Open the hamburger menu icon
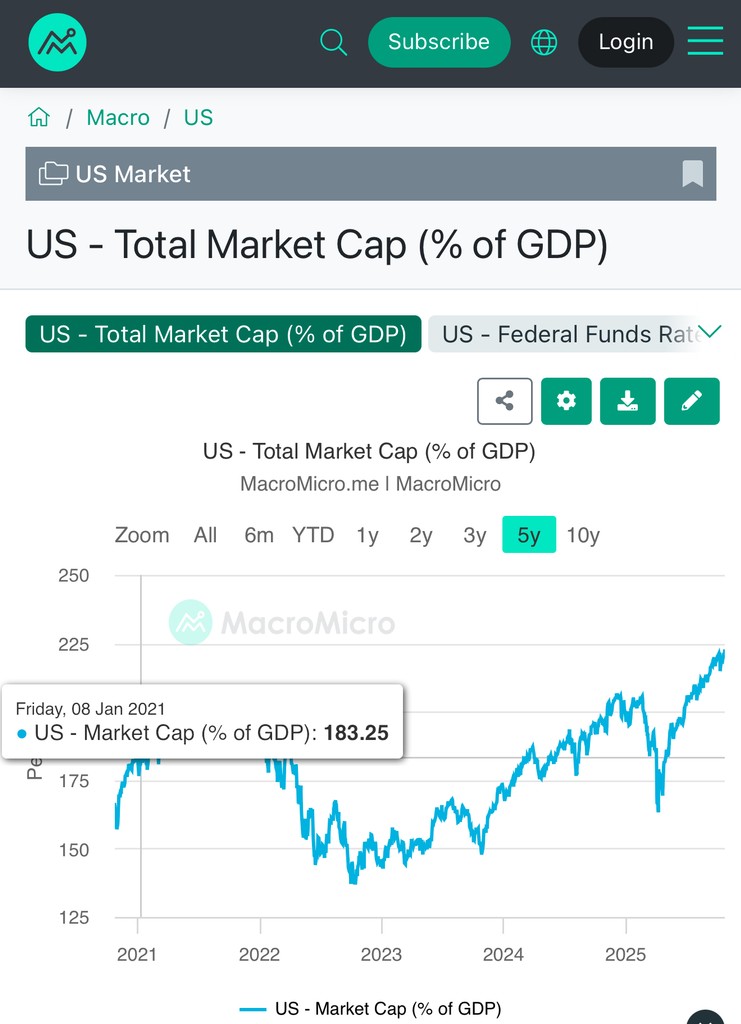The image size is (741, 1024). [x=705, y=42]
